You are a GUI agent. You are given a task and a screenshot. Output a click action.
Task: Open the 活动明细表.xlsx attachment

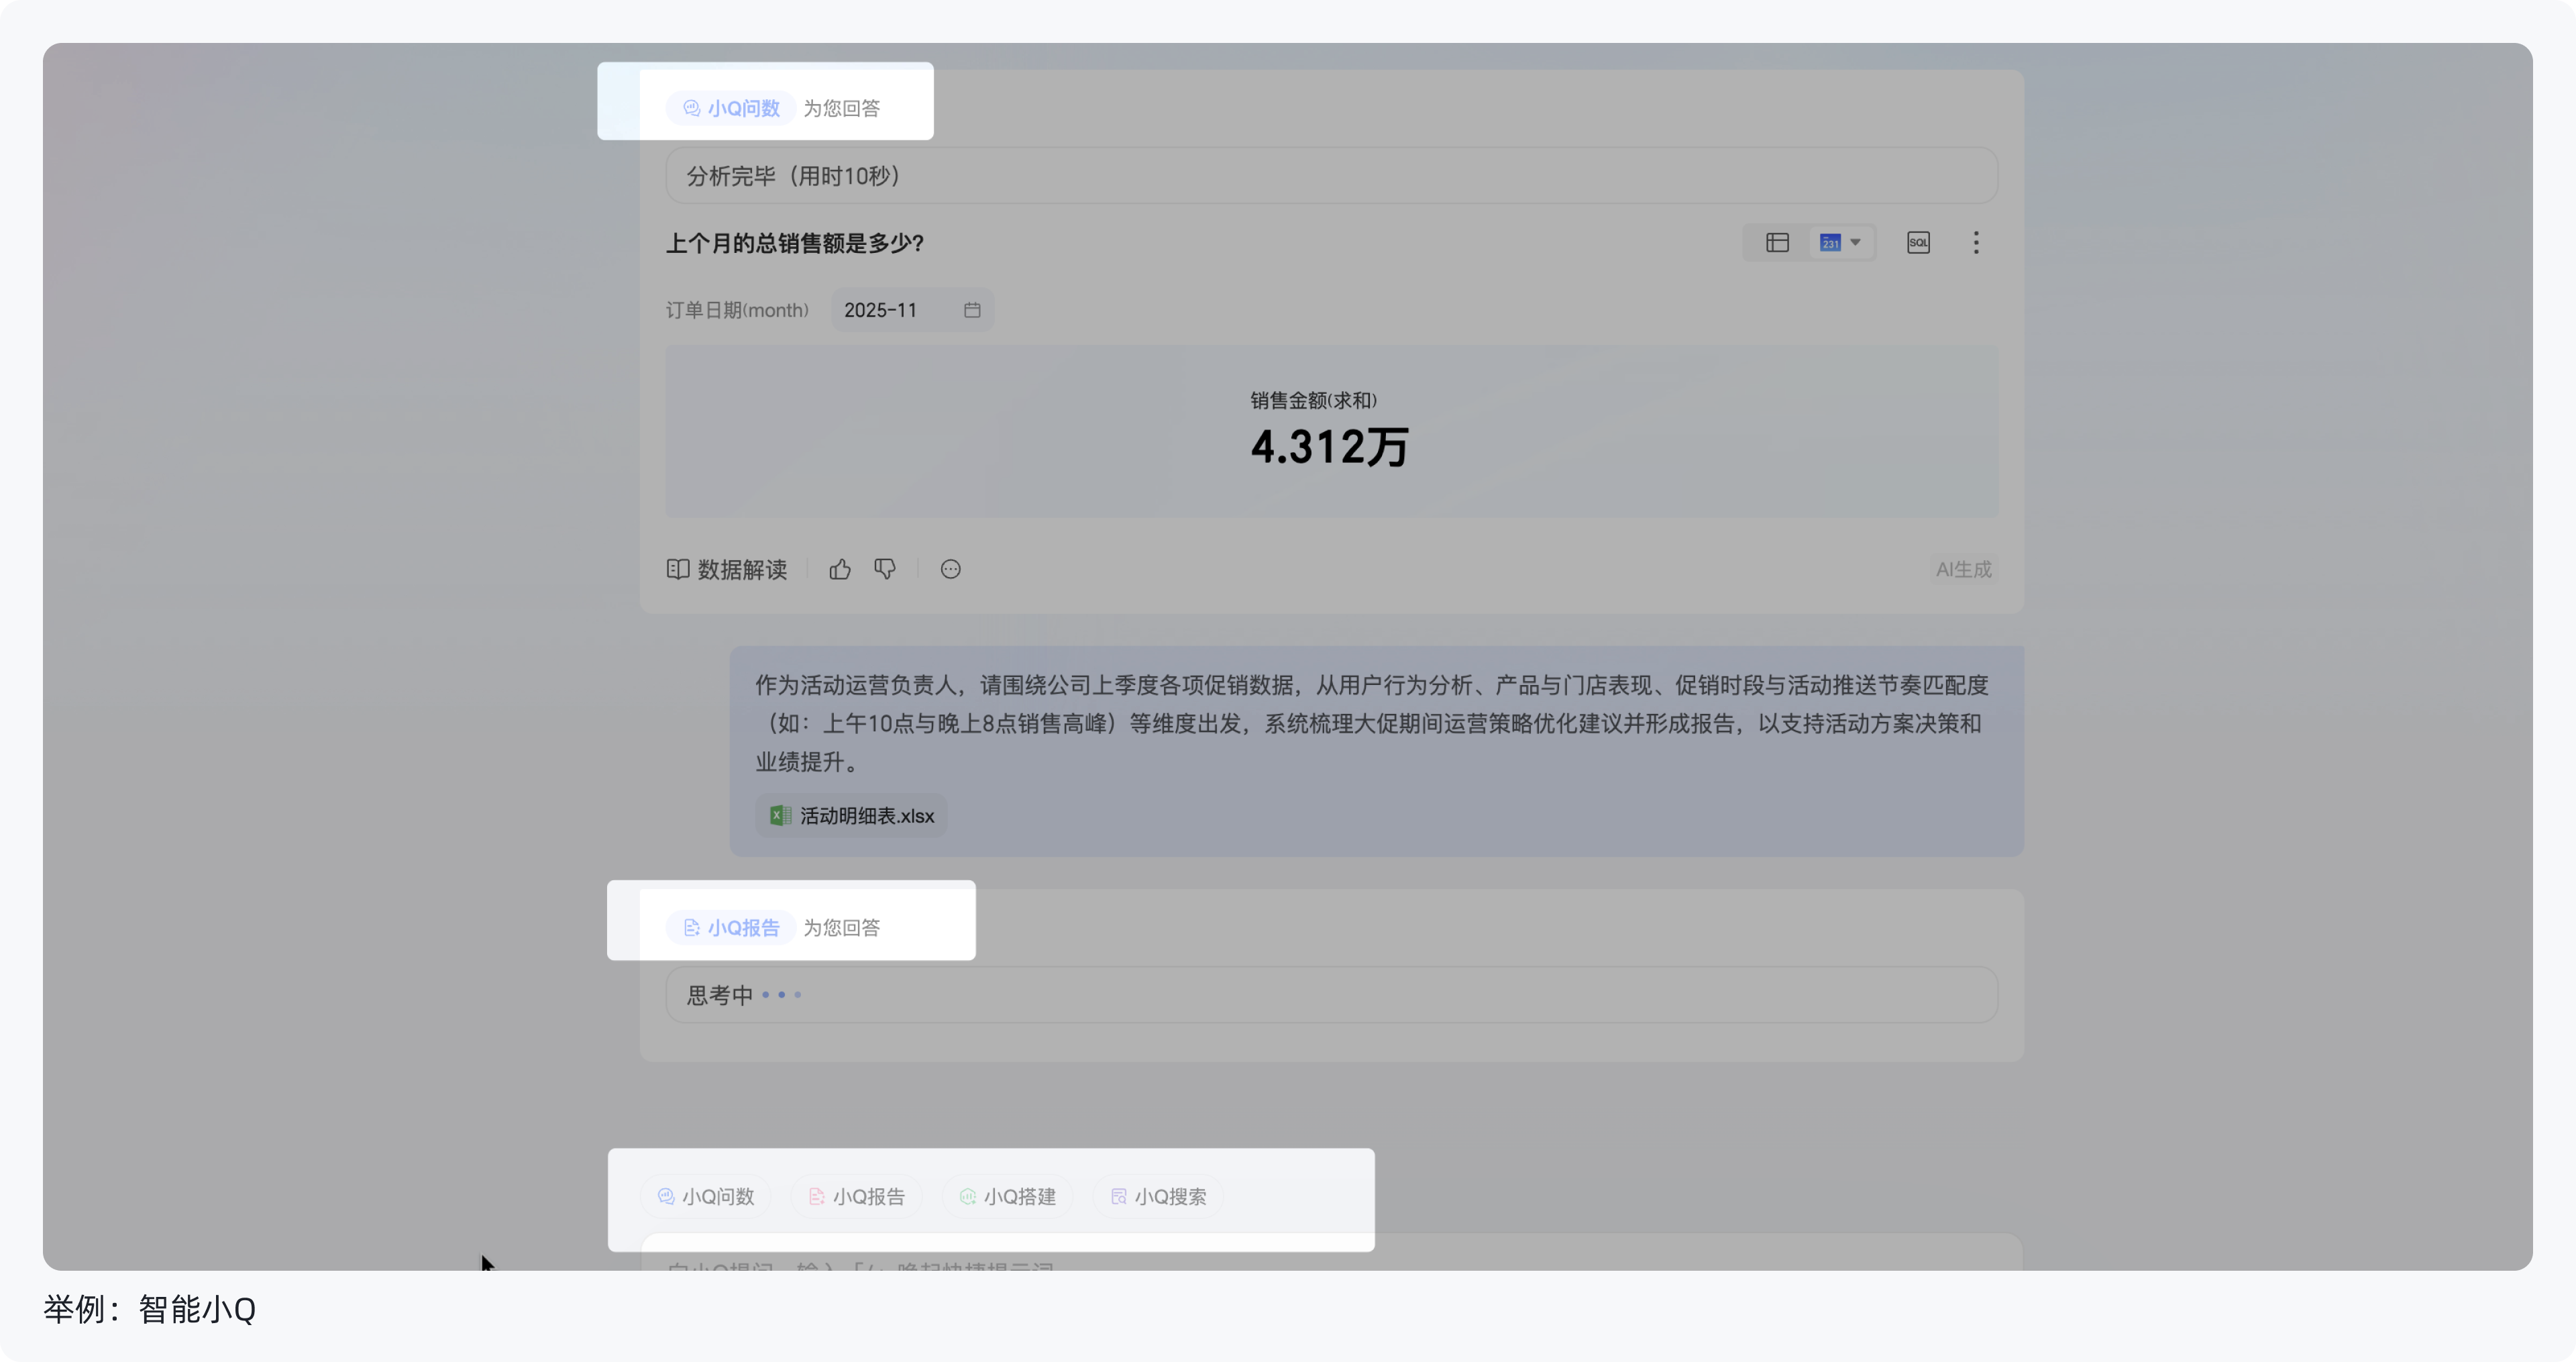850,815
